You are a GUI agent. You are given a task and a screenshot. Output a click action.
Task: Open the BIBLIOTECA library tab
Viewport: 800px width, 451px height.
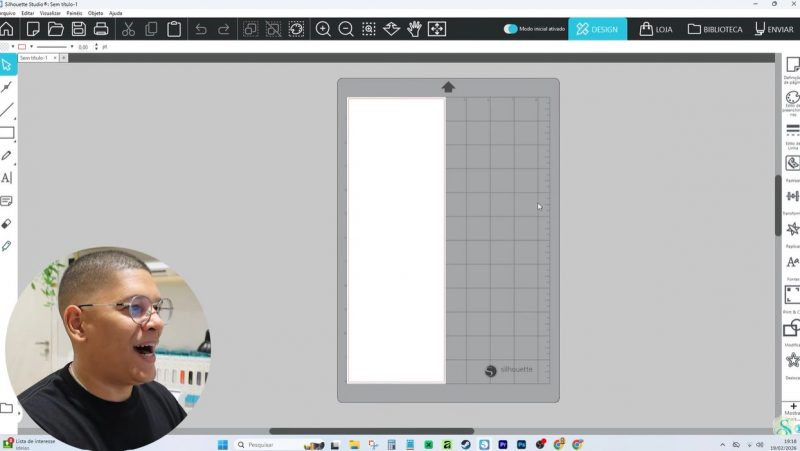715,29
